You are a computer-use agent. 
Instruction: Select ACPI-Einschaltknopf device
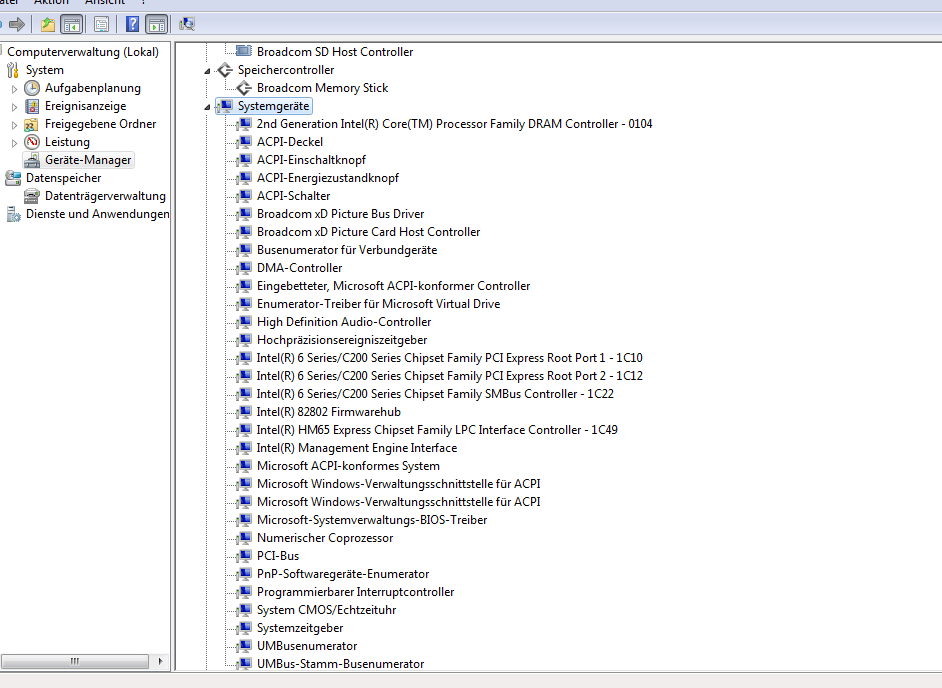[x=311, y=160]
